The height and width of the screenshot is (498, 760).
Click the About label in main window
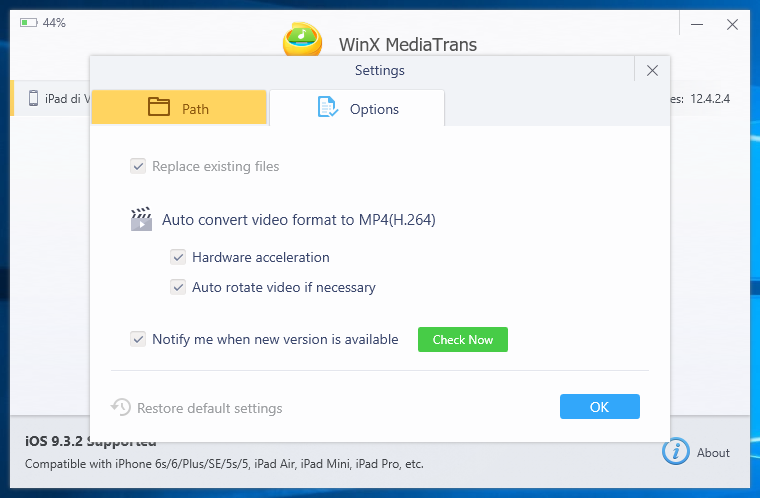pos(713,453)
